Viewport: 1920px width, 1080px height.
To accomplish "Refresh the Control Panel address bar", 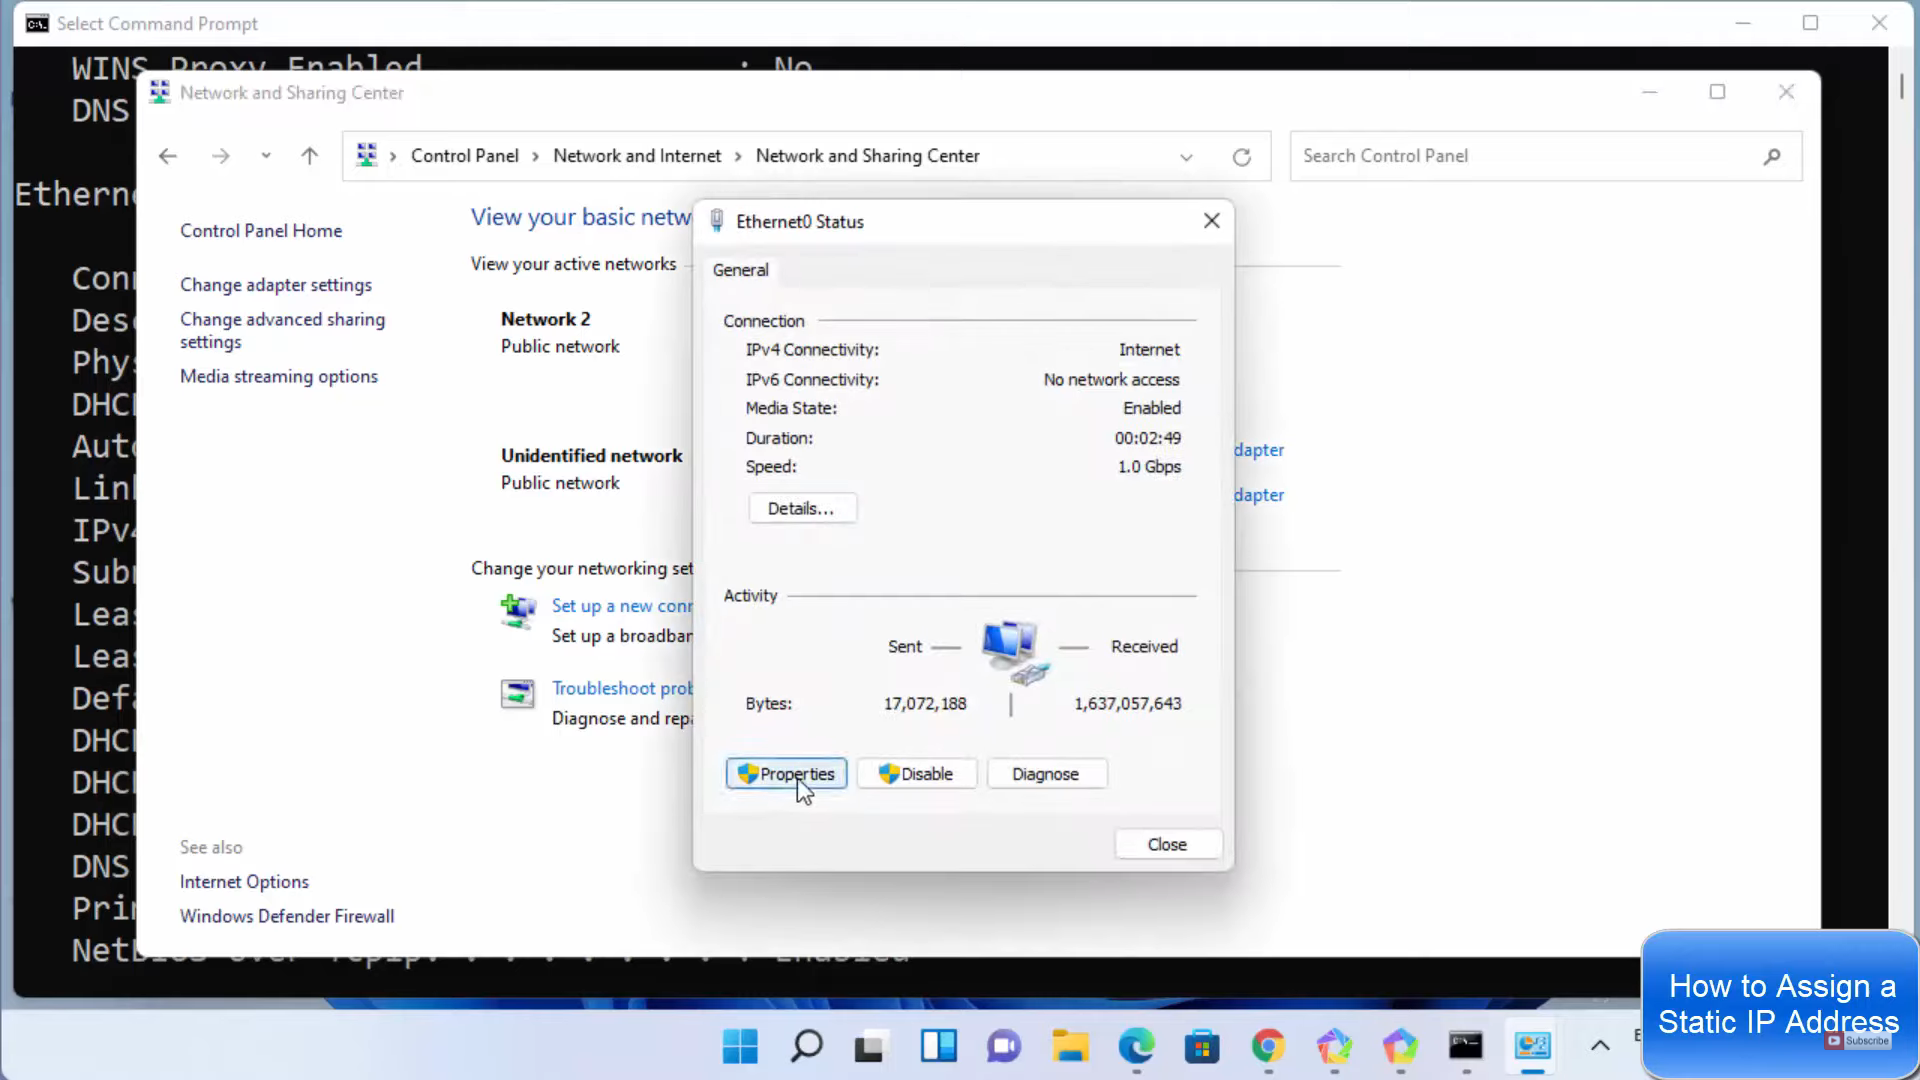I will (x=1241, y=157).
